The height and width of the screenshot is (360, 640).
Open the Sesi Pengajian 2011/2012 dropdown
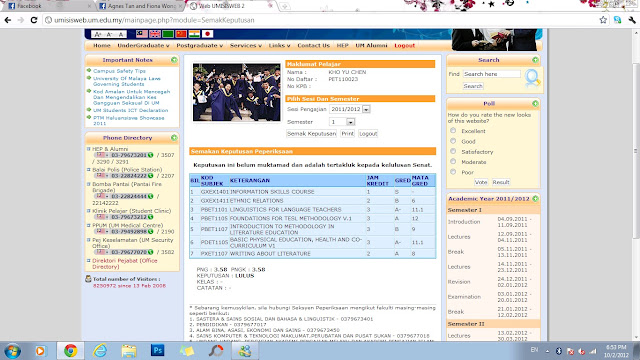(350, 109)
